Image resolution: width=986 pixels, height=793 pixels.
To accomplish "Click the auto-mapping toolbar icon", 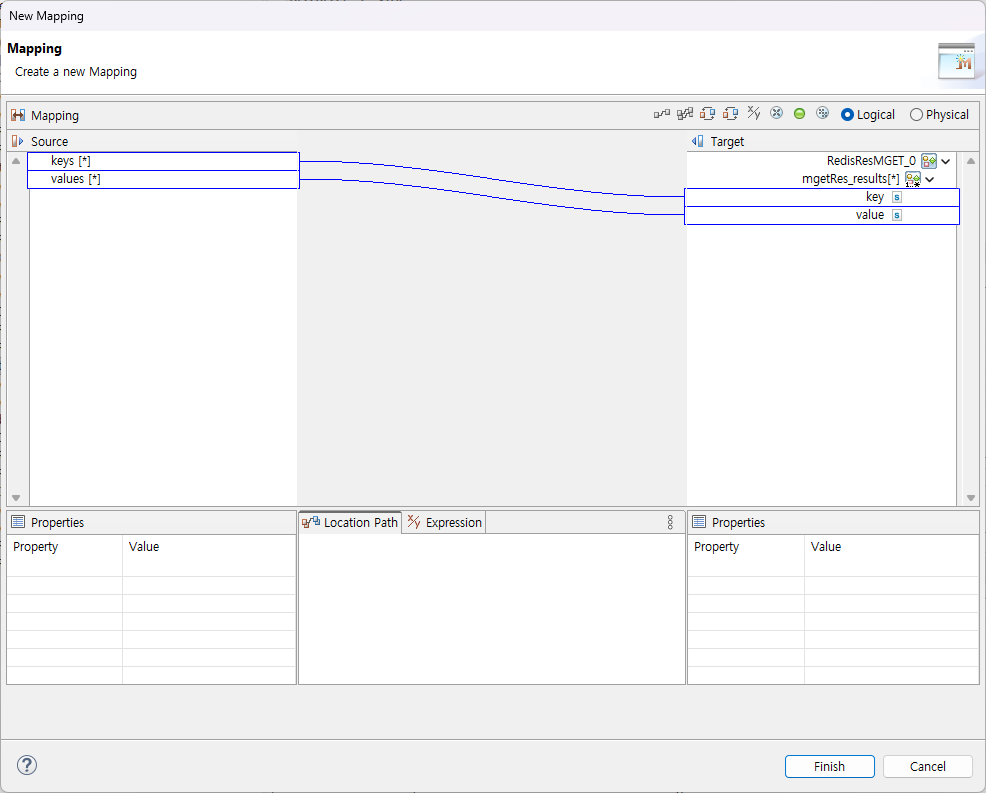I will [x=685, y=113].
